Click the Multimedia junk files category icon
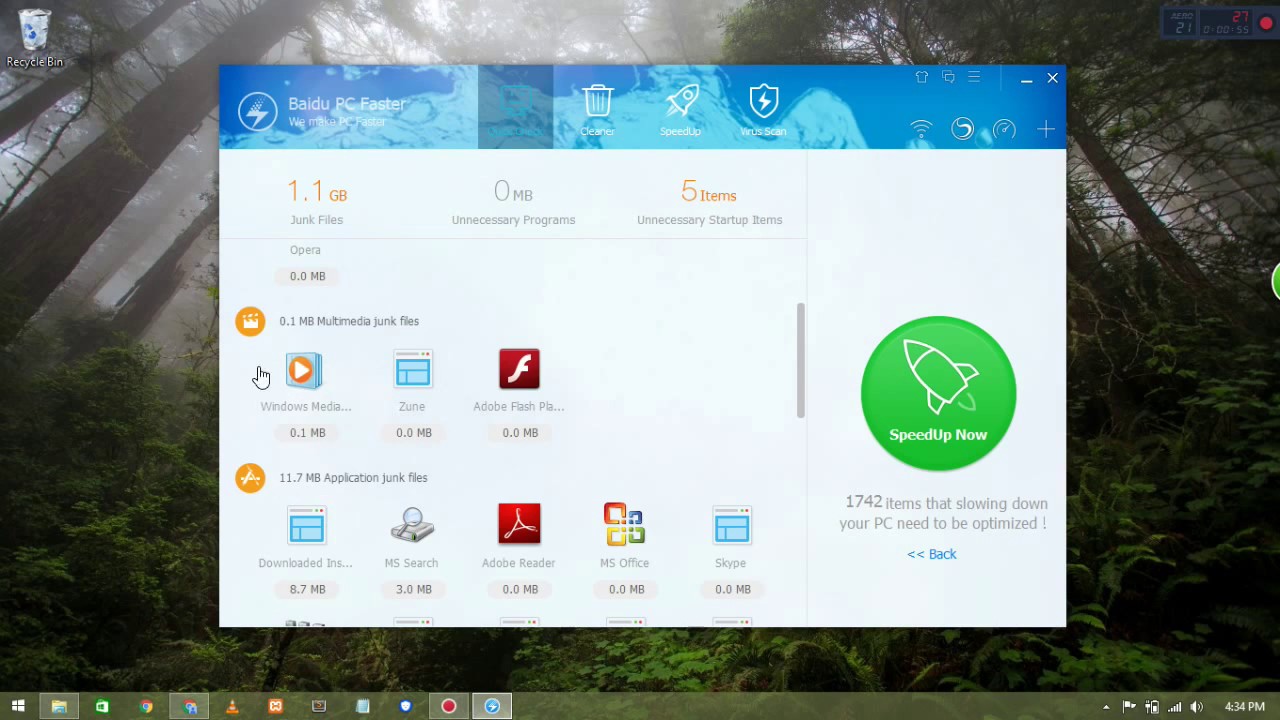The width and height of the screenshot is (1280, 720). click(x=250, y=321)
